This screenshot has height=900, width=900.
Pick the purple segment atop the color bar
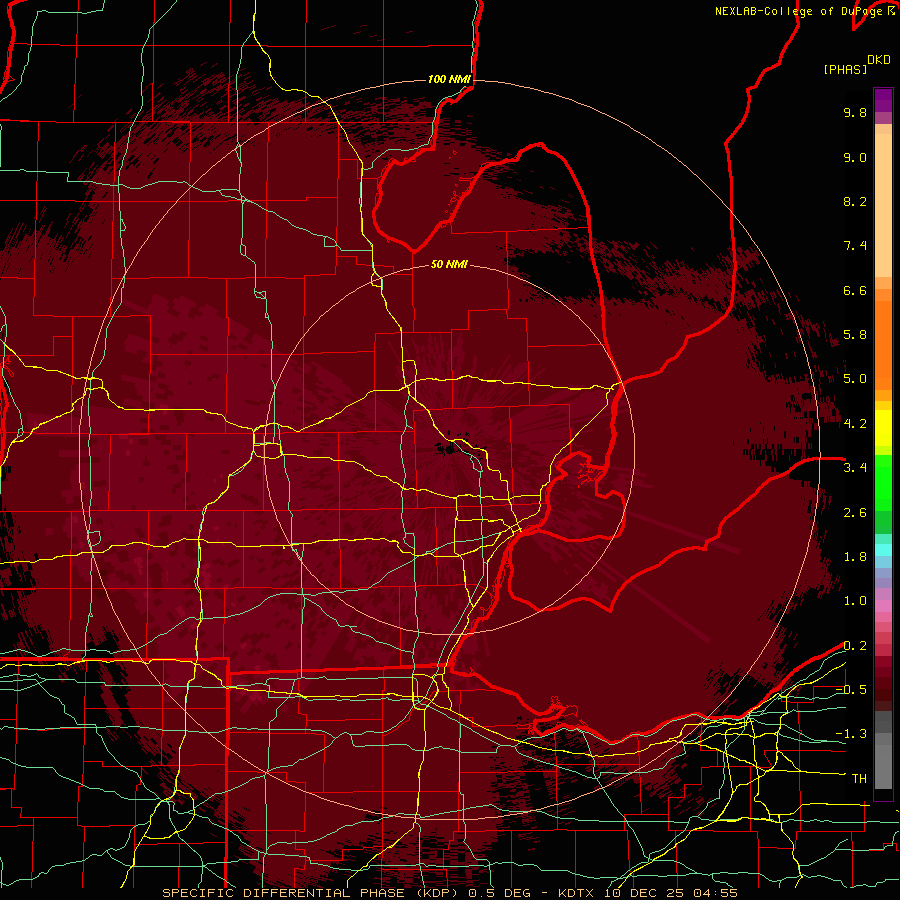click(x=883, y=100)
